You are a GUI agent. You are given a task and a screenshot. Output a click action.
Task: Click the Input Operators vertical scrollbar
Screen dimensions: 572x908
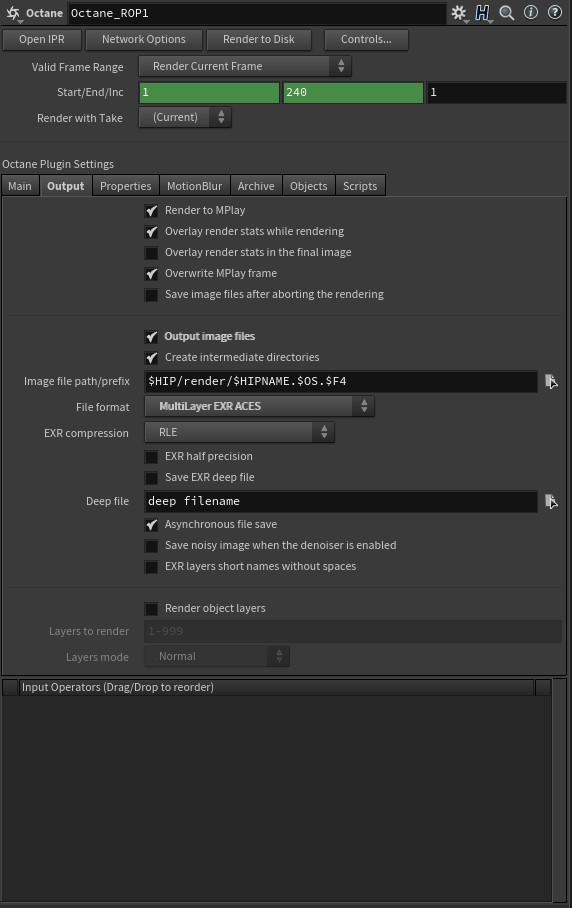click(560, 790)
